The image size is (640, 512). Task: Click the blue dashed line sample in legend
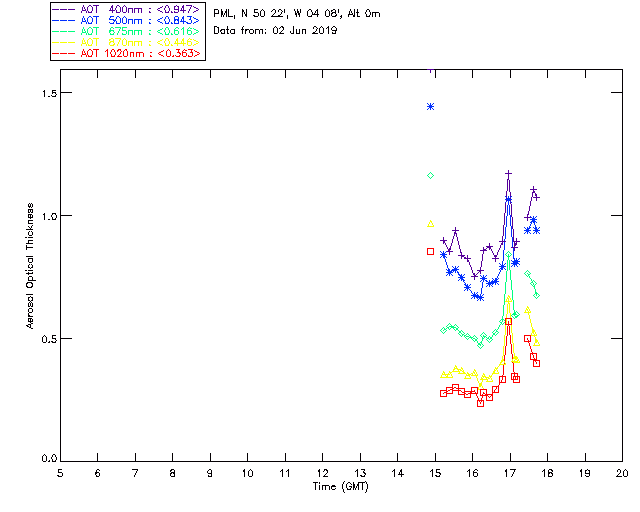pyautogui.click(x=64, y=20)
